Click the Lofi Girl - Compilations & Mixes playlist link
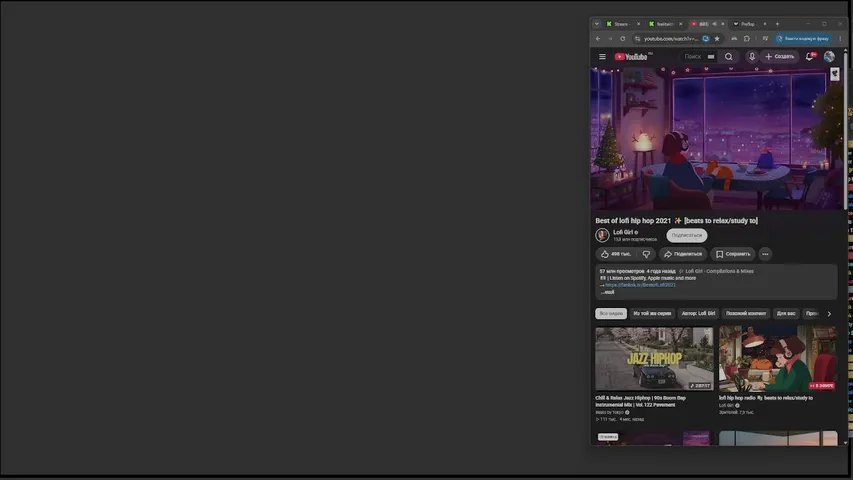The height and width of the screenshot is (480, 853). tap(719, 271)
